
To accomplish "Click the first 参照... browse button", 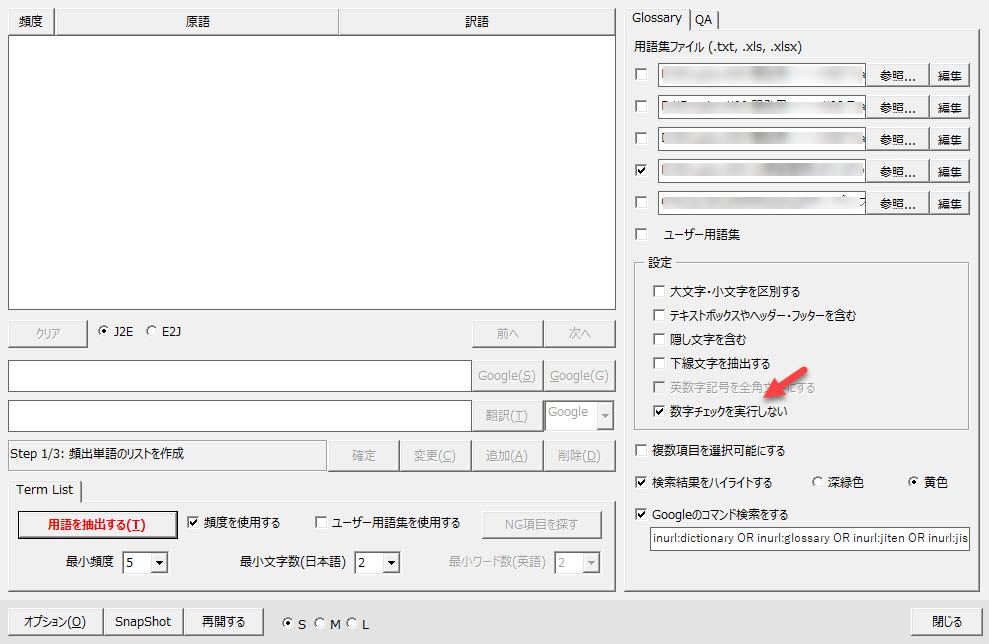I will click(x=897, y=75).
